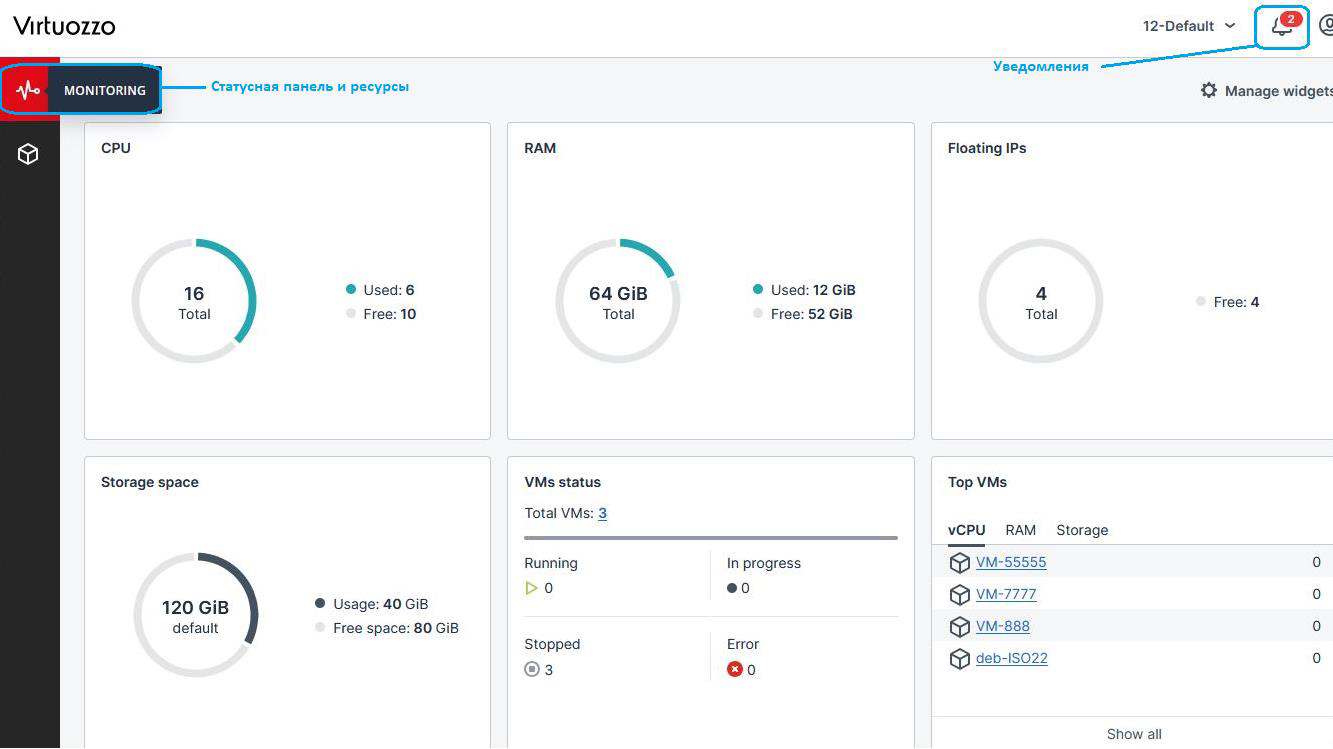Open the virtual machines cube icon in sidebar
Viewport: 1333px width, 749px height.
(x=28, y=154)
